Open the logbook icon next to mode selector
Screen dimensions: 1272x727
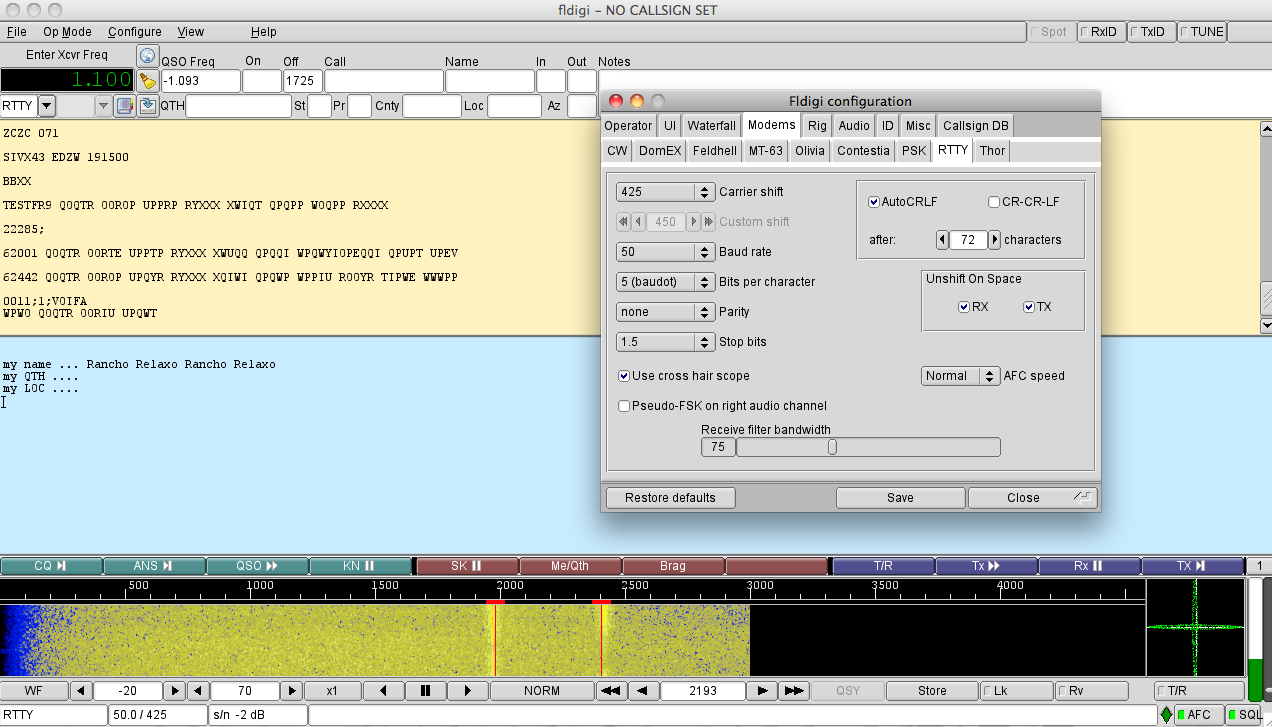coord(125,106)
